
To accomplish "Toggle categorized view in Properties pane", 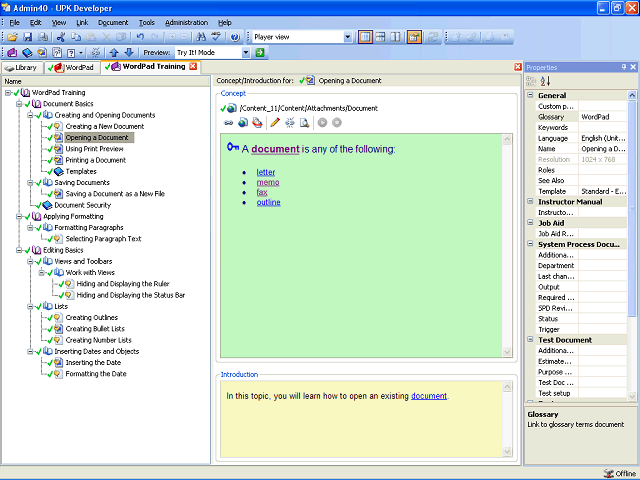I will coord(531,81).
